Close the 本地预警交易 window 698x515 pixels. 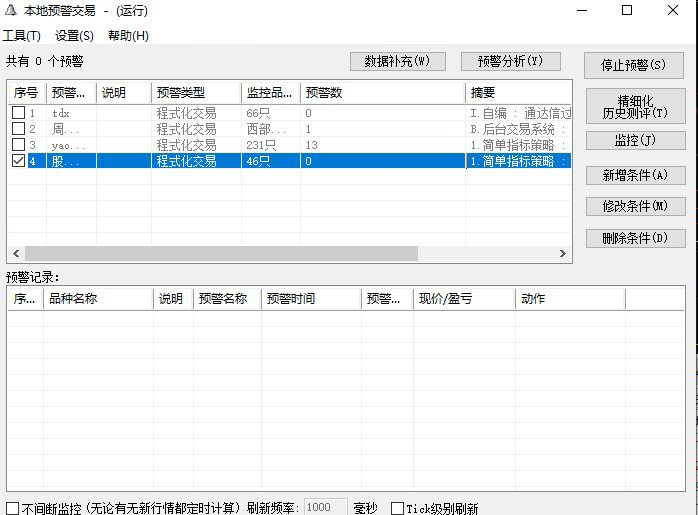[x=673, y=10]
